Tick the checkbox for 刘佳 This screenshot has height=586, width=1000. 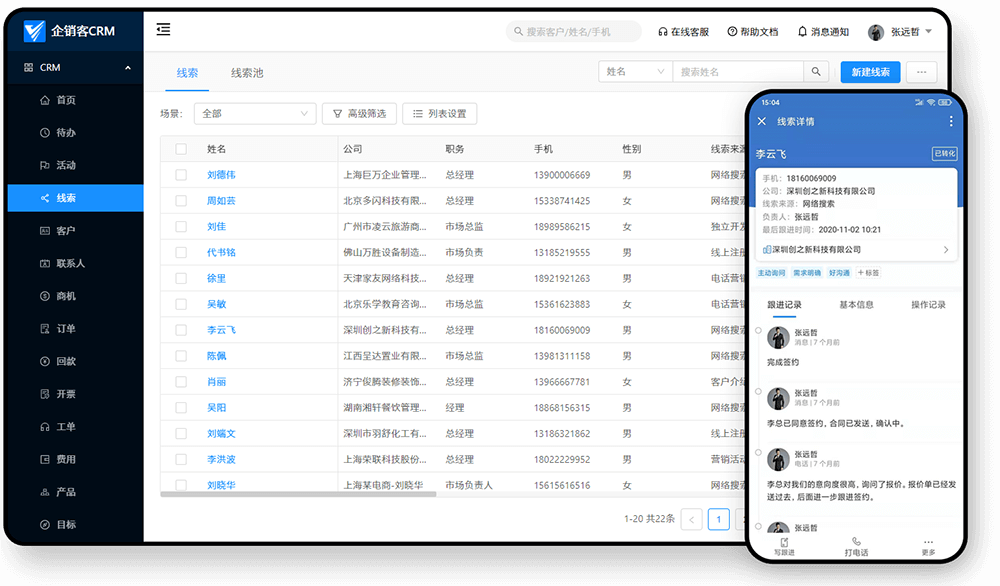(181, 226)
